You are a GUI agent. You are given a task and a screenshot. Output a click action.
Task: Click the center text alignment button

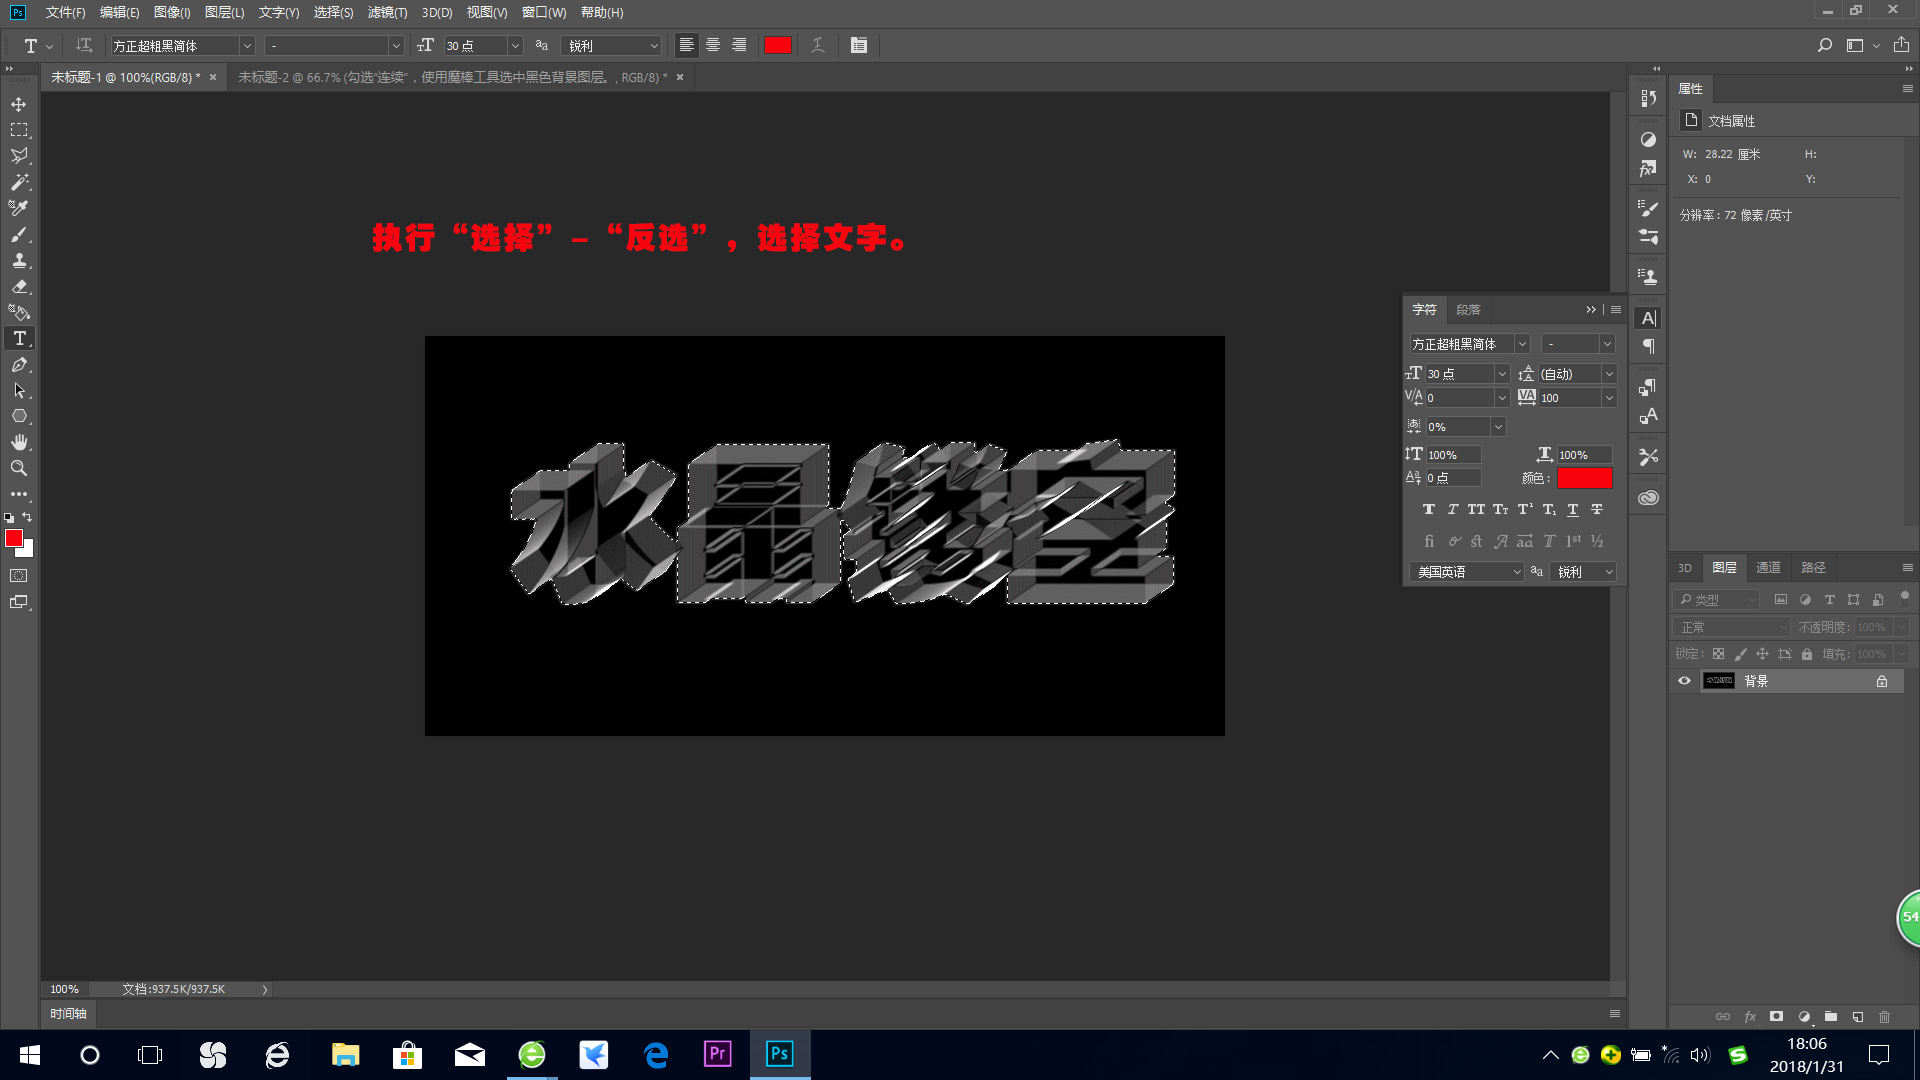pos(713,46)
